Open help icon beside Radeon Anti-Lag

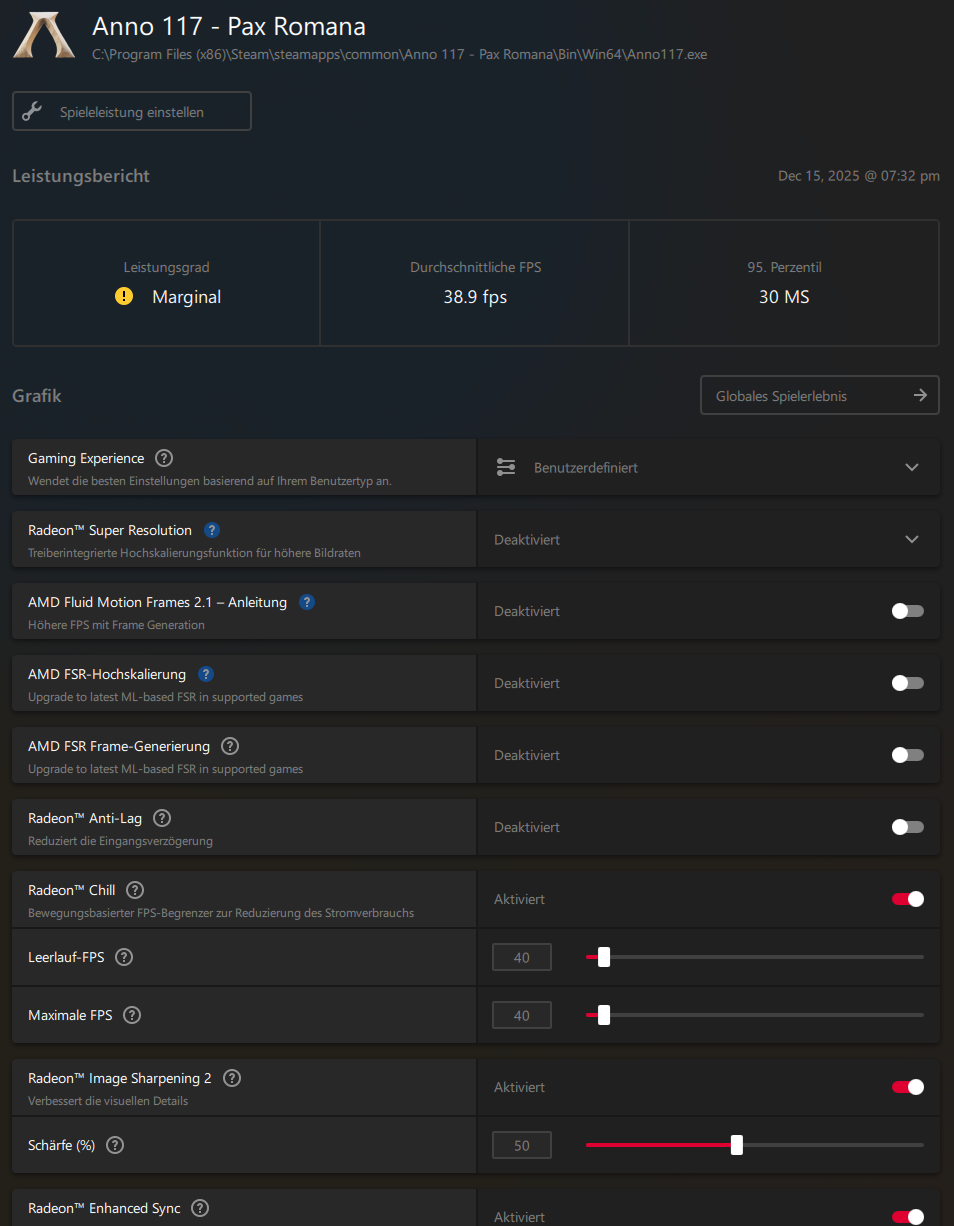[x=162, y=818]
